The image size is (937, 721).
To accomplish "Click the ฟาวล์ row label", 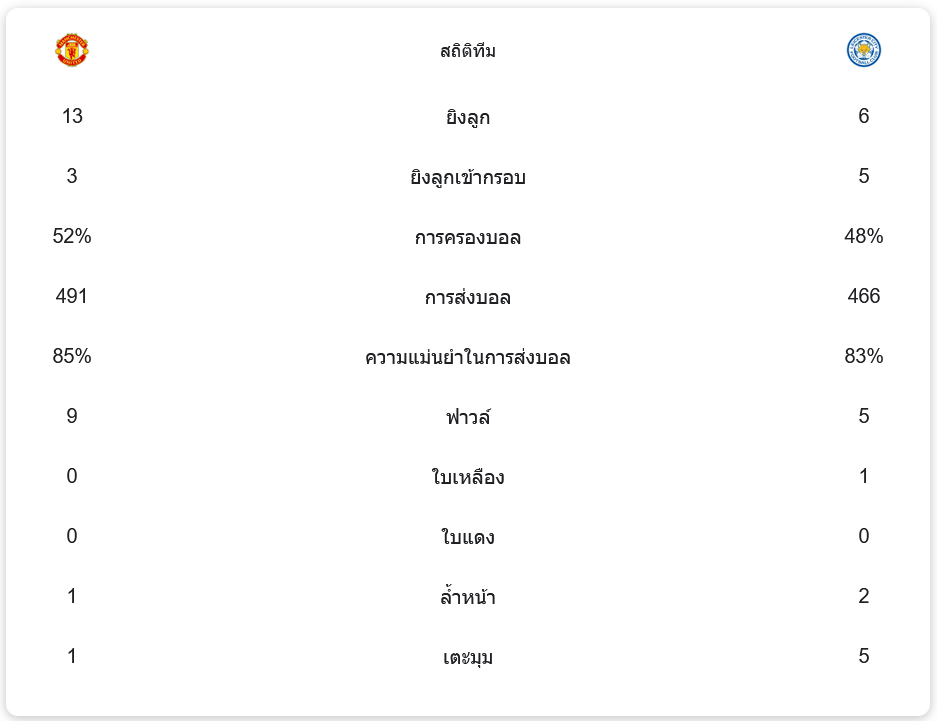I will point(468,418).
